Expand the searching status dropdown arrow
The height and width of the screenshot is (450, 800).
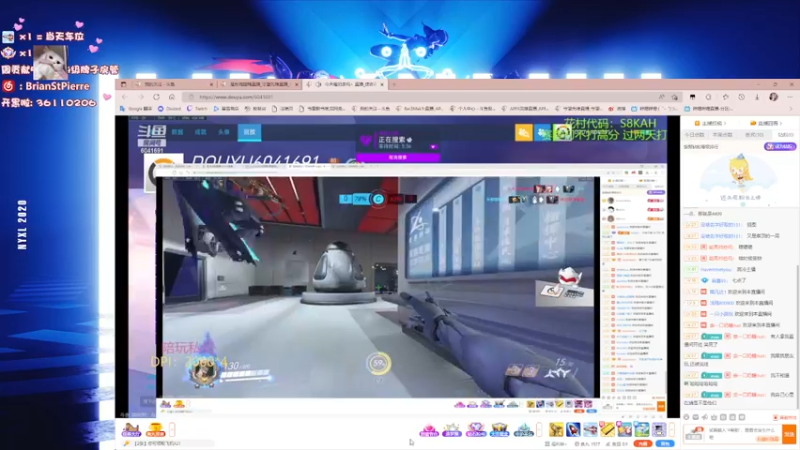[x=433, y=147]
